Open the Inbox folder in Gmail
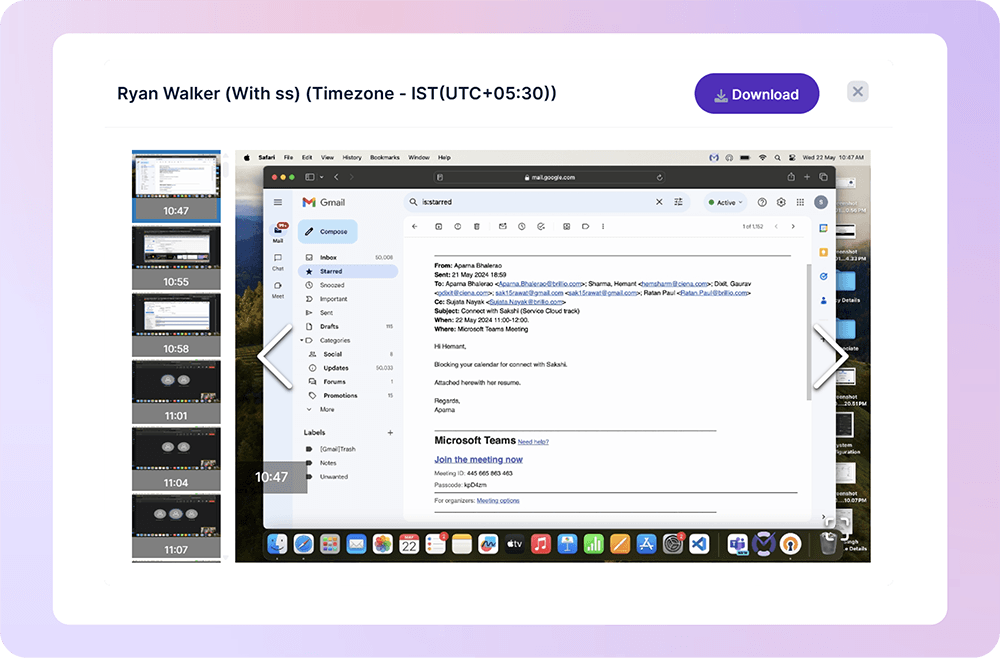Screen dimensions: 1000x658 coord(348,258)
